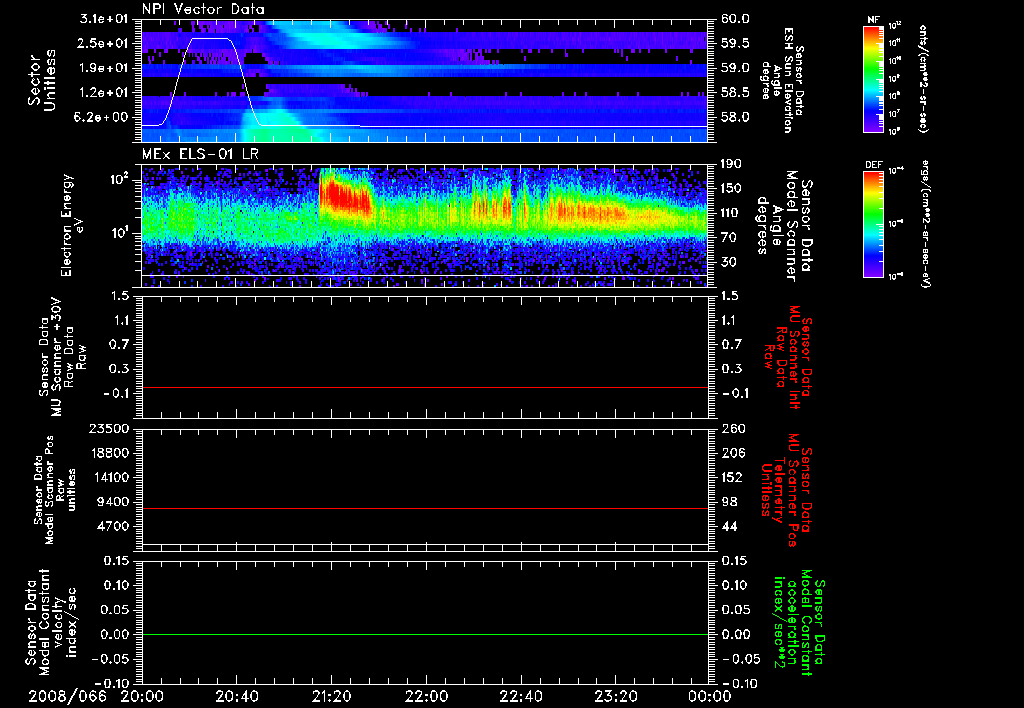Image resolution: width=1024 pixels, height=708 pixels.
Task: Click the 23:20 time tick label
Action: 615,695
